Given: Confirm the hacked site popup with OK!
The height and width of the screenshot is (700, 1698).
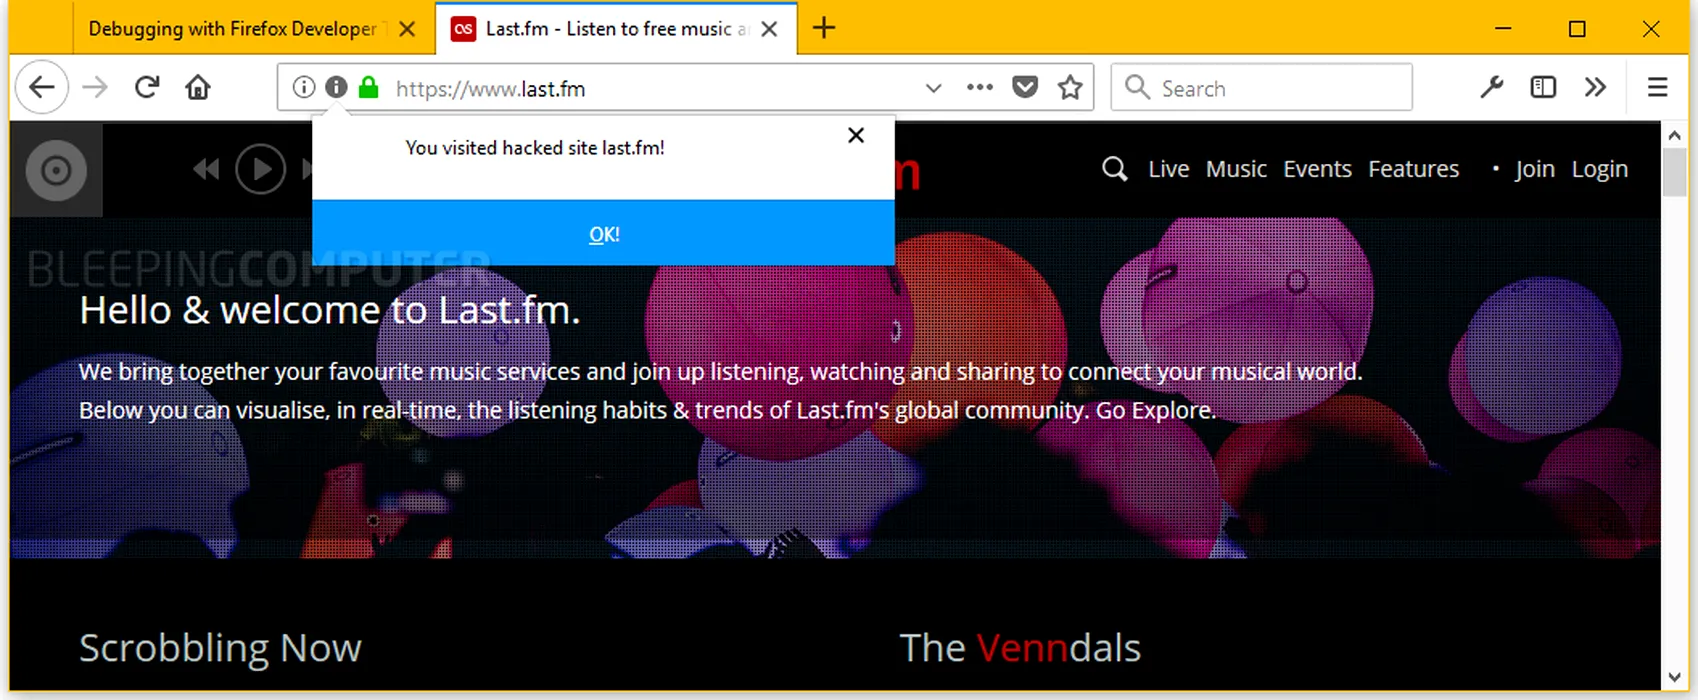Looking at the screenshot, I should coord(603,233).
